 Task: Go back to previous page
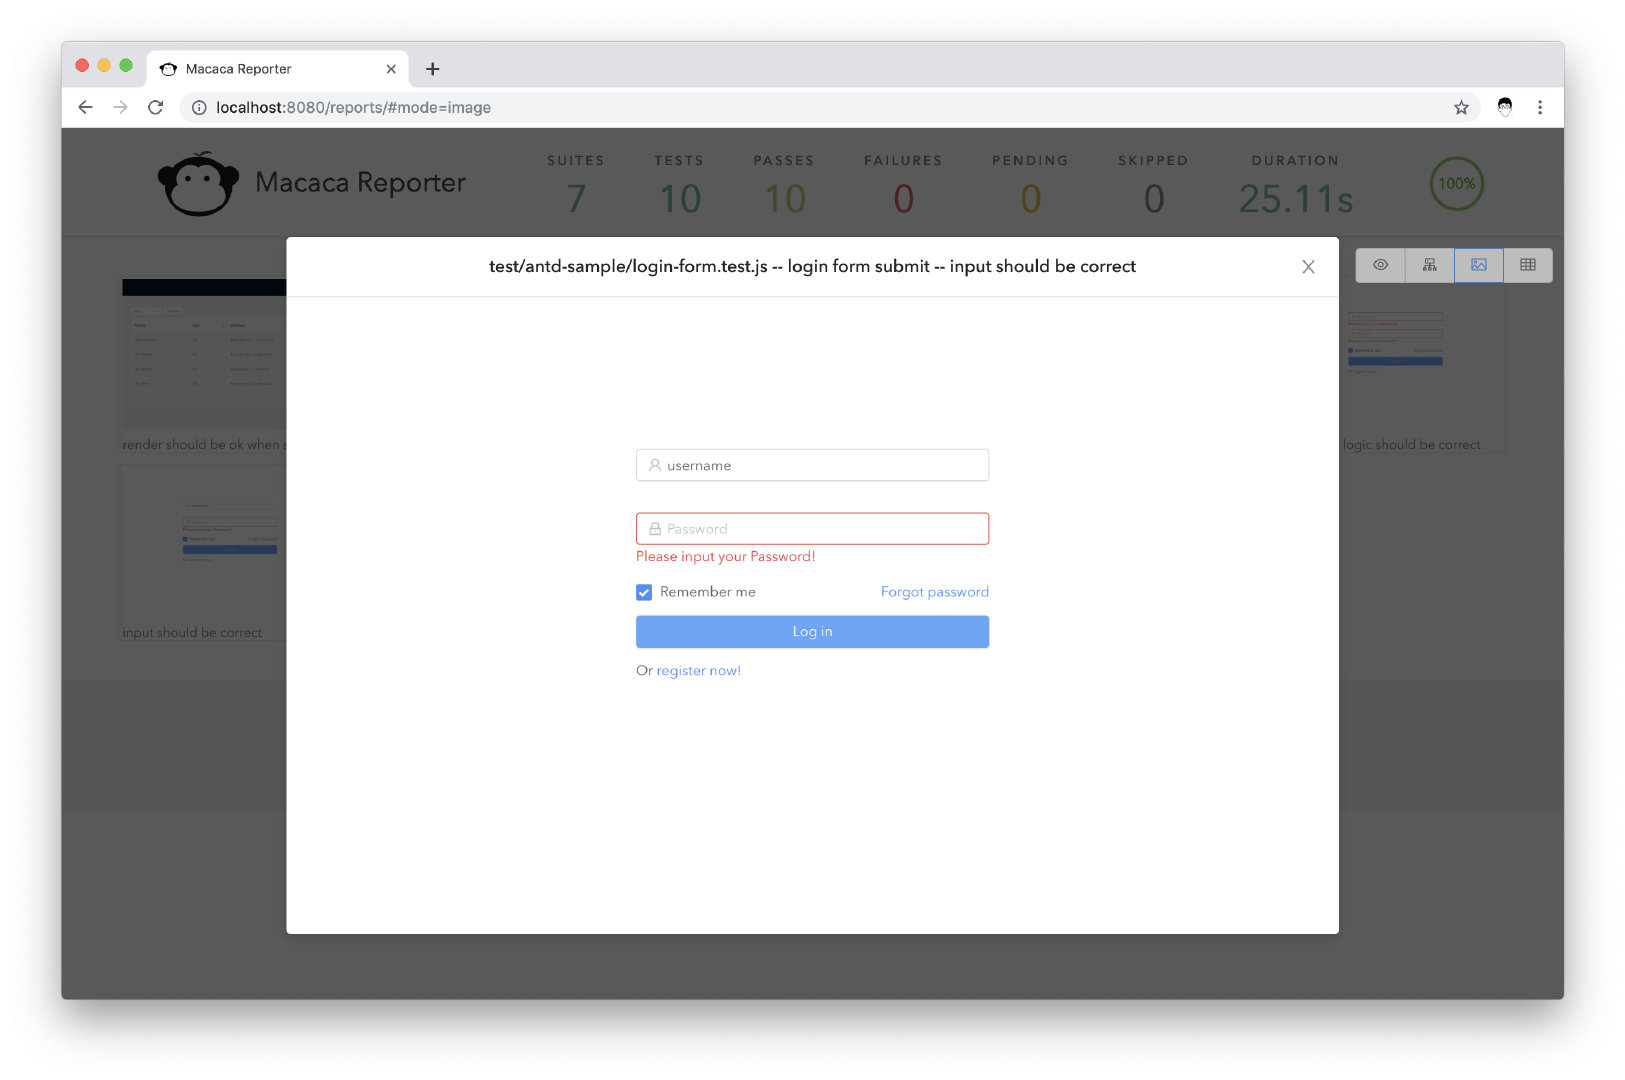85,108
